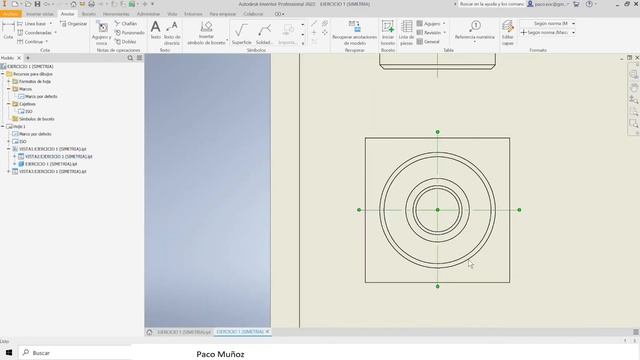640x360 pixels.
Task: Collapse the Cajetines tree node
Action: click(9, 104)
